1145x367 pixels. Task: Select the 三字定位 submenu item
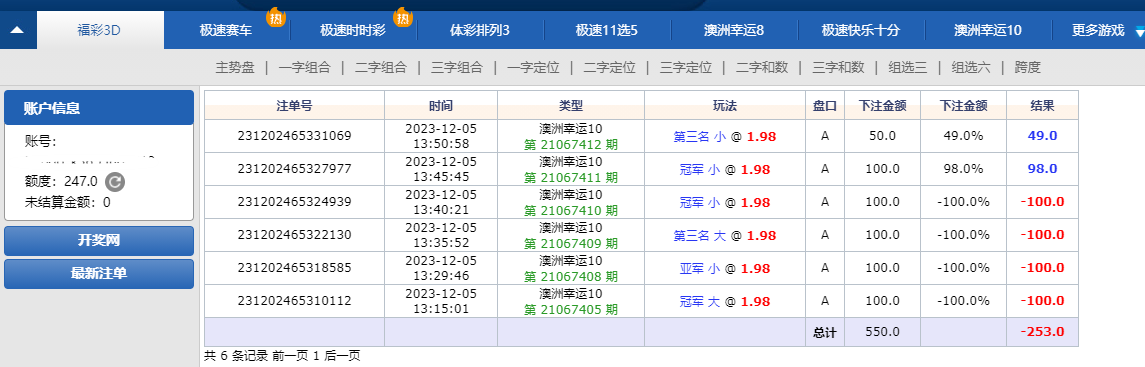[x=686, y=68]
